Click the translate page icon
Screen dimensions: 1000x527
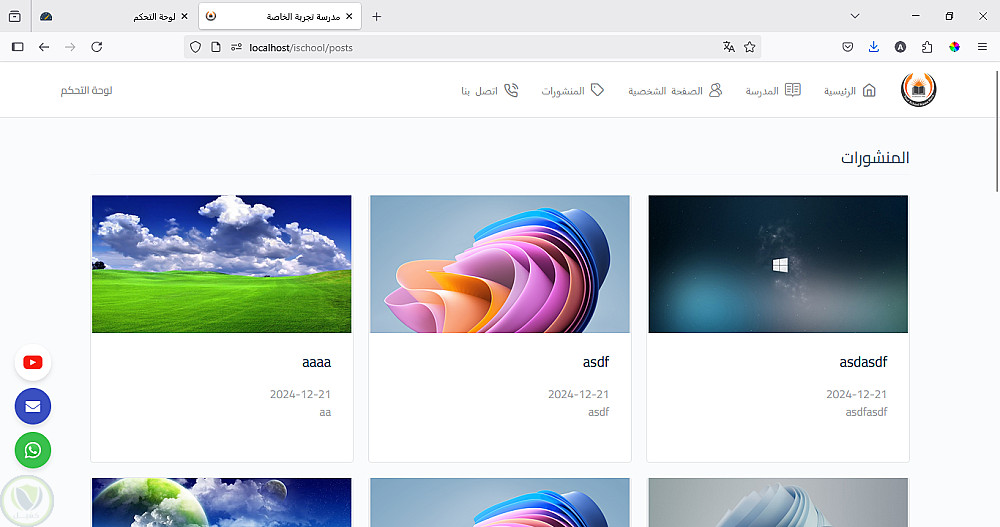(729, 47)
